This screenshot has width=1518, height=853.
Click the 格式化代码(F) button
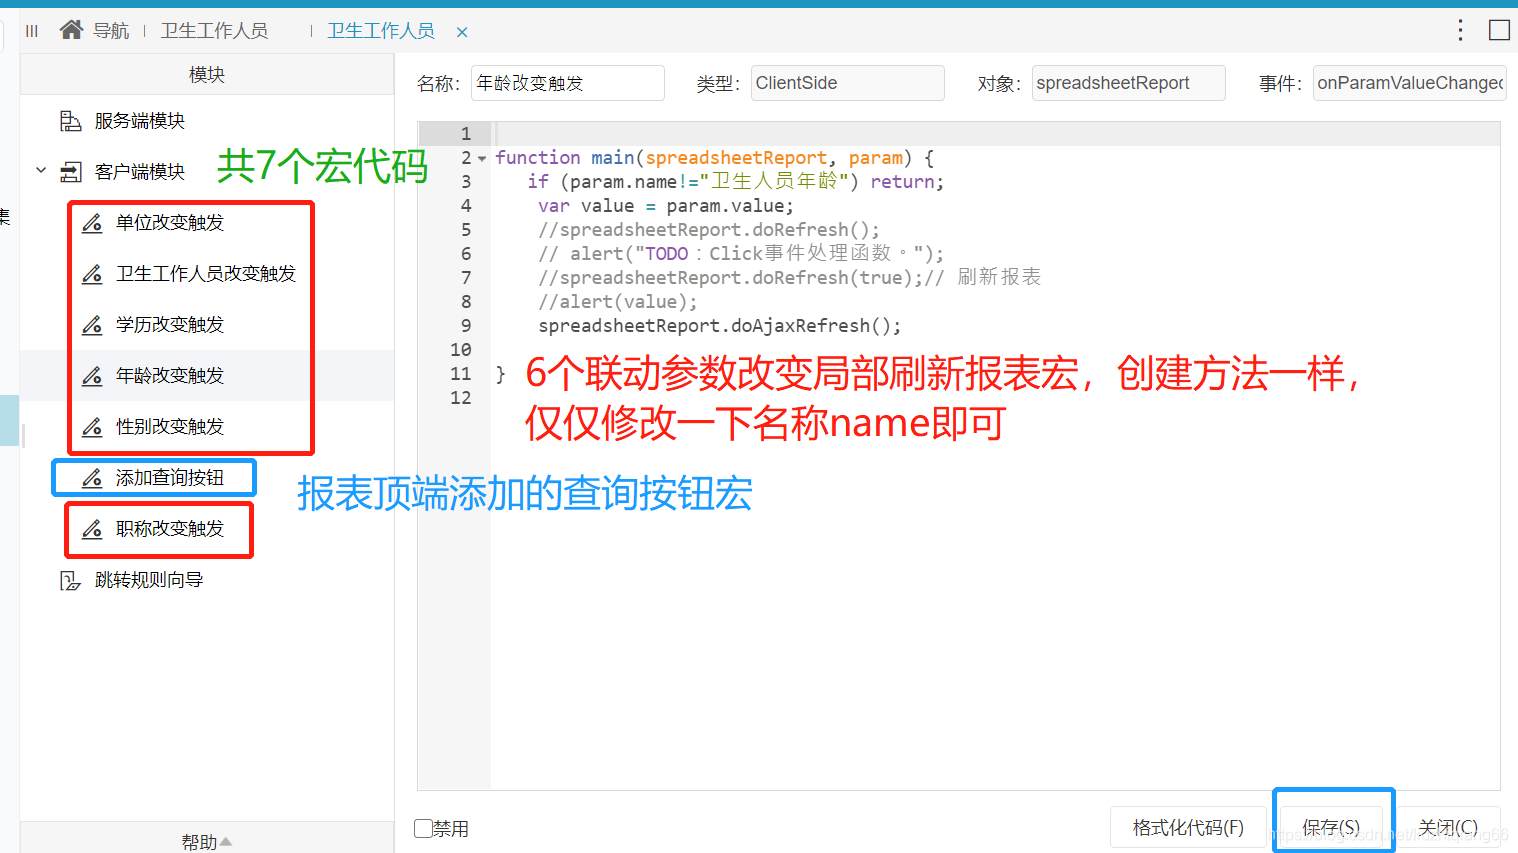(1188, 828)
